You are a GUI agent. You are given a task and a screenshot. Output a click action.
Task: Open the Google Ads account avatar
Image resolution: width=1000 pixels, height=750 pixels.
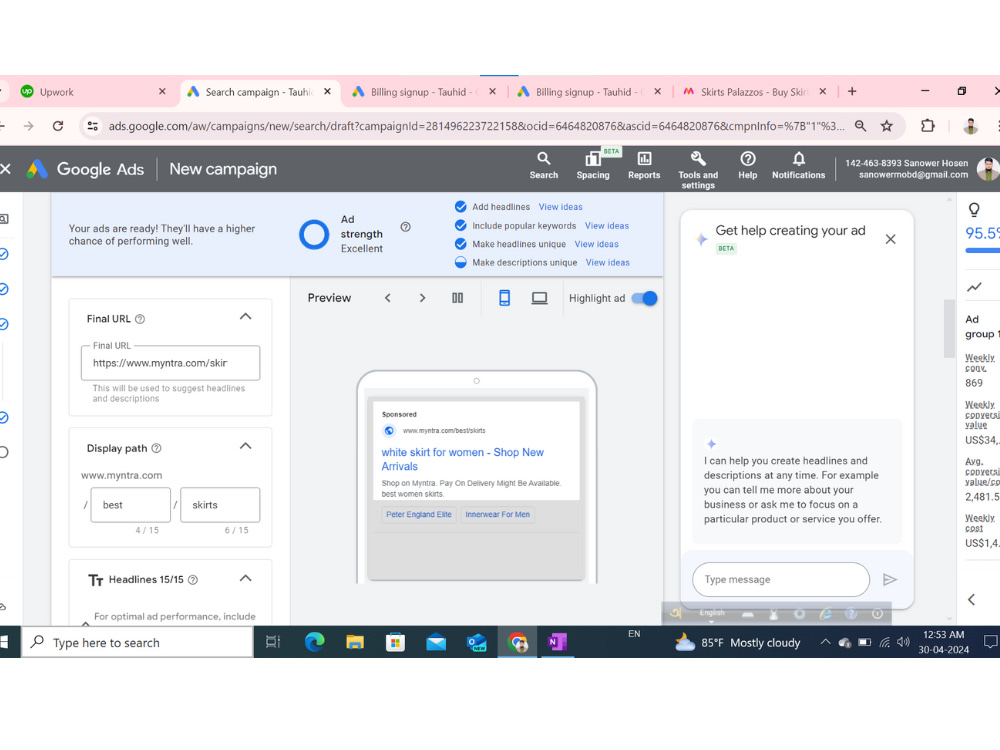pyautogui.click(x=988, y=169)
